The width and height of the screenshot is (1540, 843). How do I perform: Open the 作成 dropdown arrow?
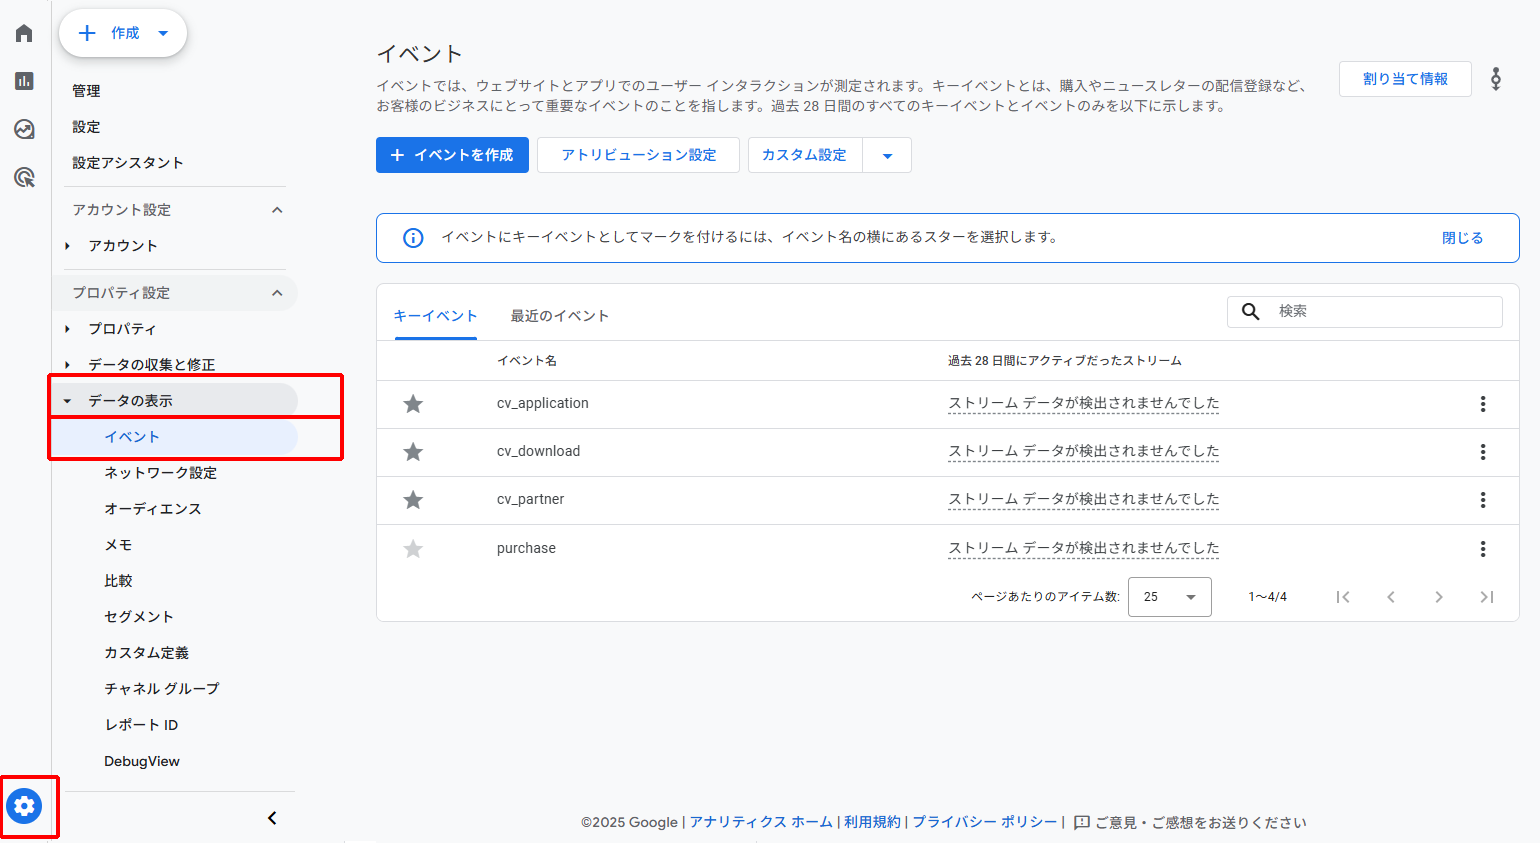point(162,32)
